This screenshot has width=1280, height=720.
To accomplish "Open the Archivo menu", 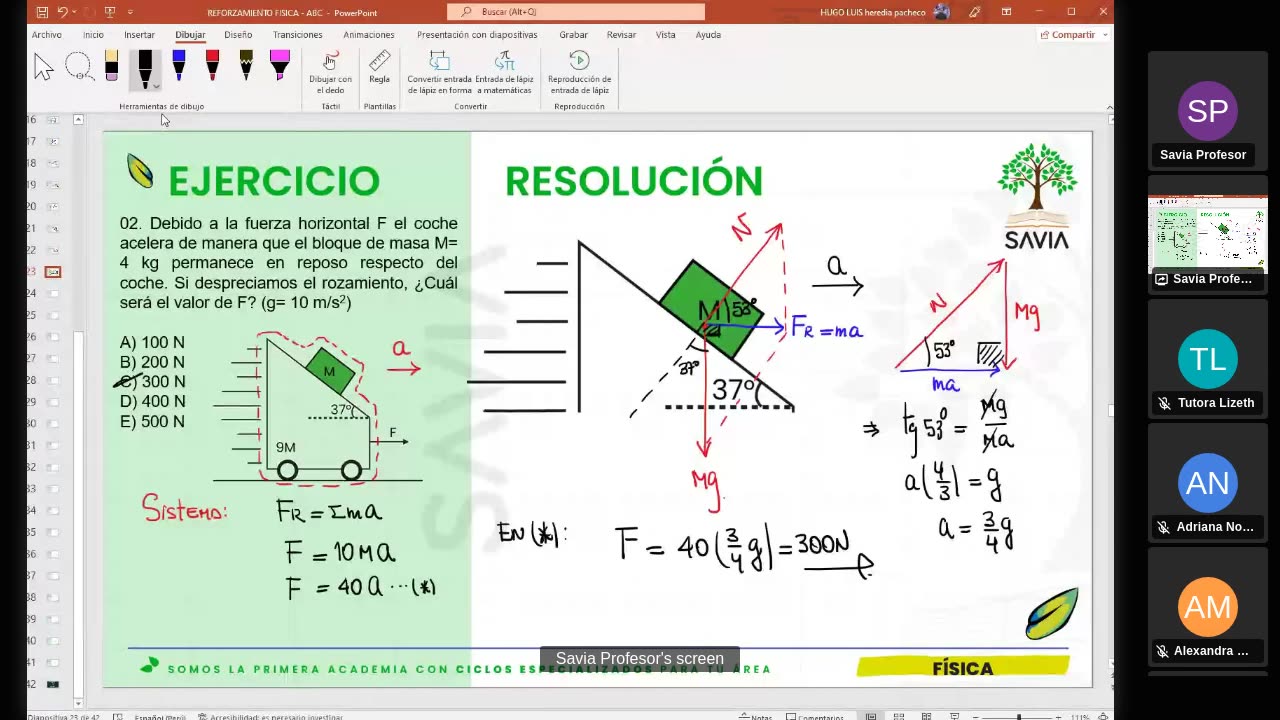I will coord(46,35).
